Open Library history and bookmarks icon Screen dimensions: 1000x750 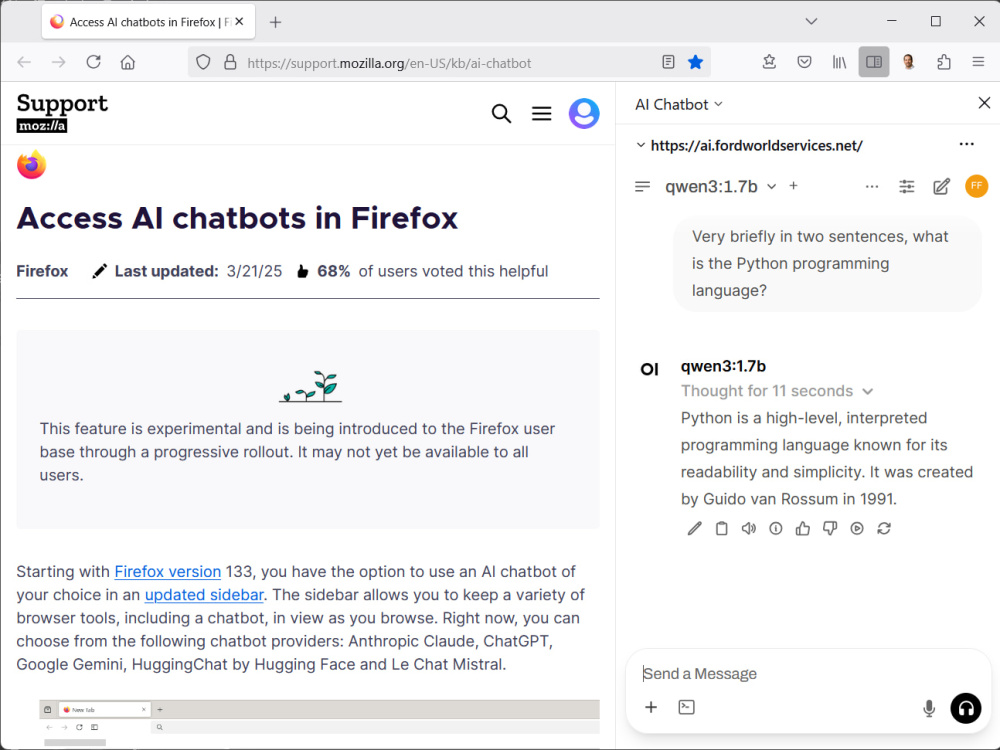point(839,62)
